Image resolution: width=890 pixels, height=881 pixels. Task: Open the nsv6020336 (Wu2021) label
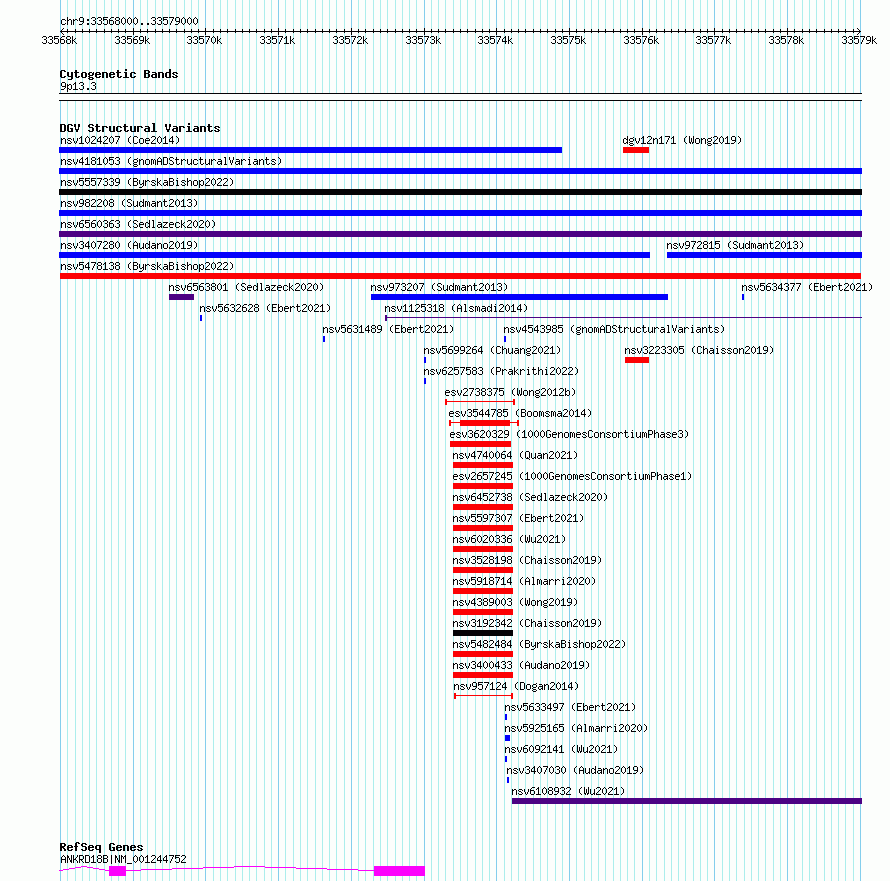tap(509, 539)
